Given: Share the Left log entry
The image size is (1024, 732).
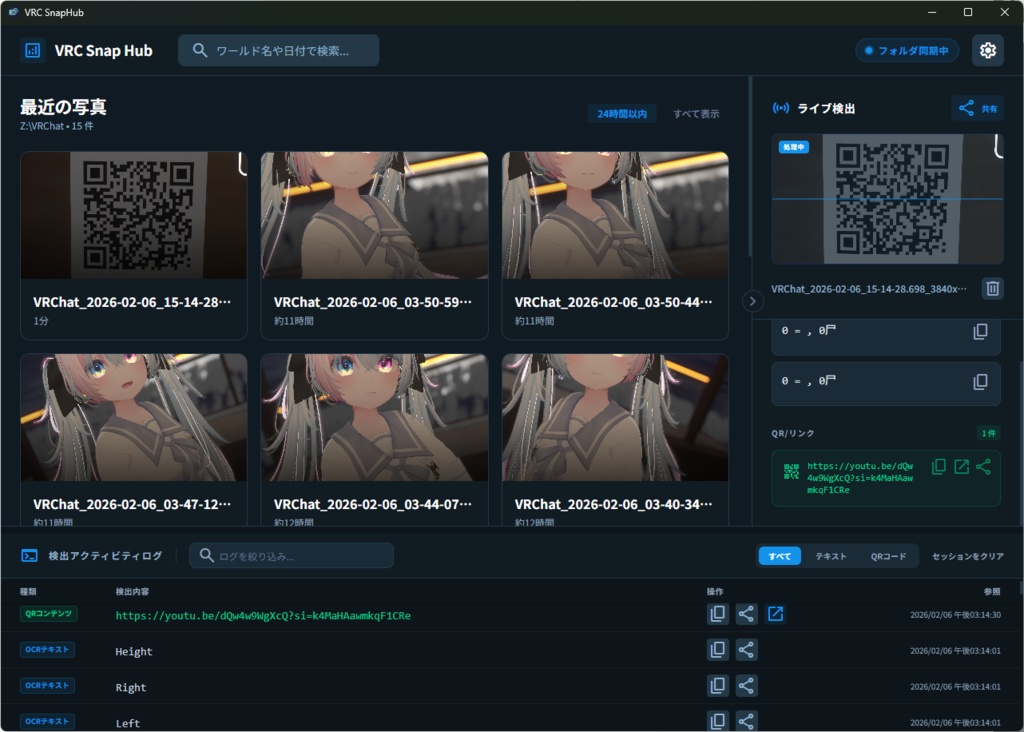Looking at the screenshot, I should pyautogui.click(x=746, y=721).
